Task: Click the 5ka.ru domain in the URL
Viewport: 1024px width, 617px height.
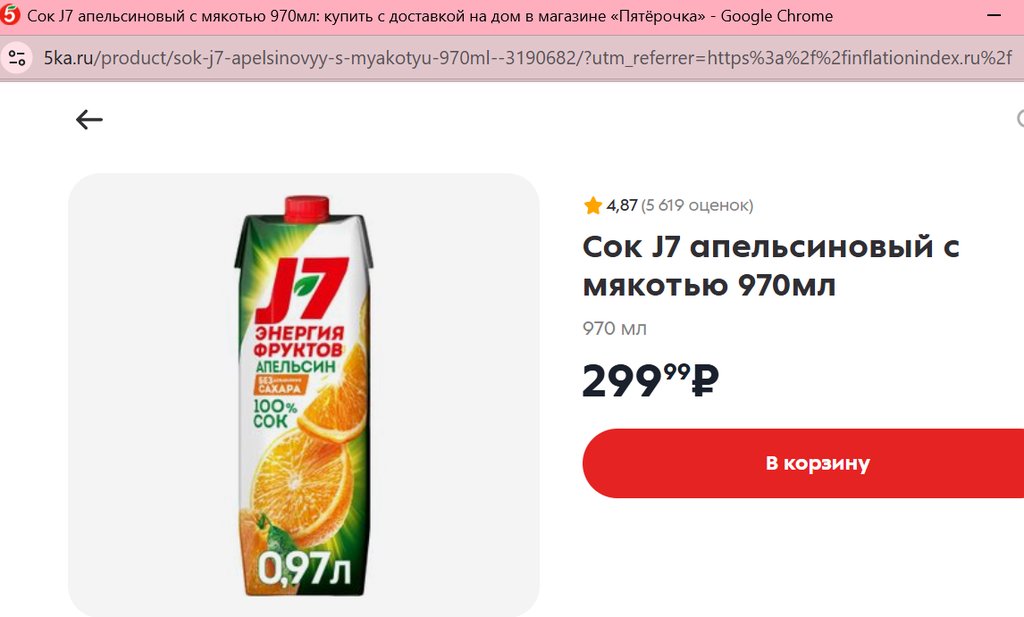Action: [69, 58]
